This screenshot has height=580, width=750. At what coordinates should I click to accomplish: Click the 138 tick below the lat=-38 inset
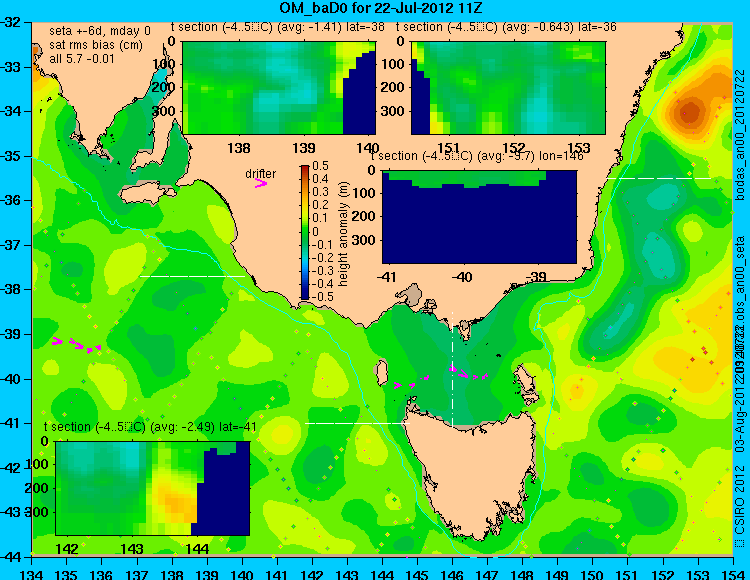(239, 148)
